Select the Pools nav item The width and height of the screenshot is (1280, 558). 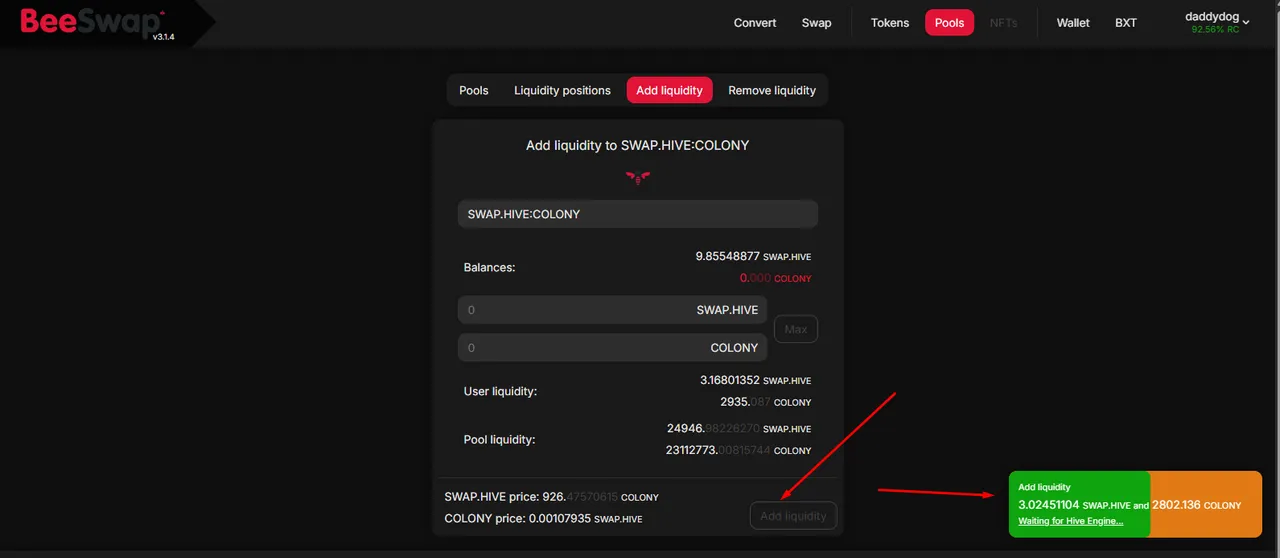pos(949,23)
